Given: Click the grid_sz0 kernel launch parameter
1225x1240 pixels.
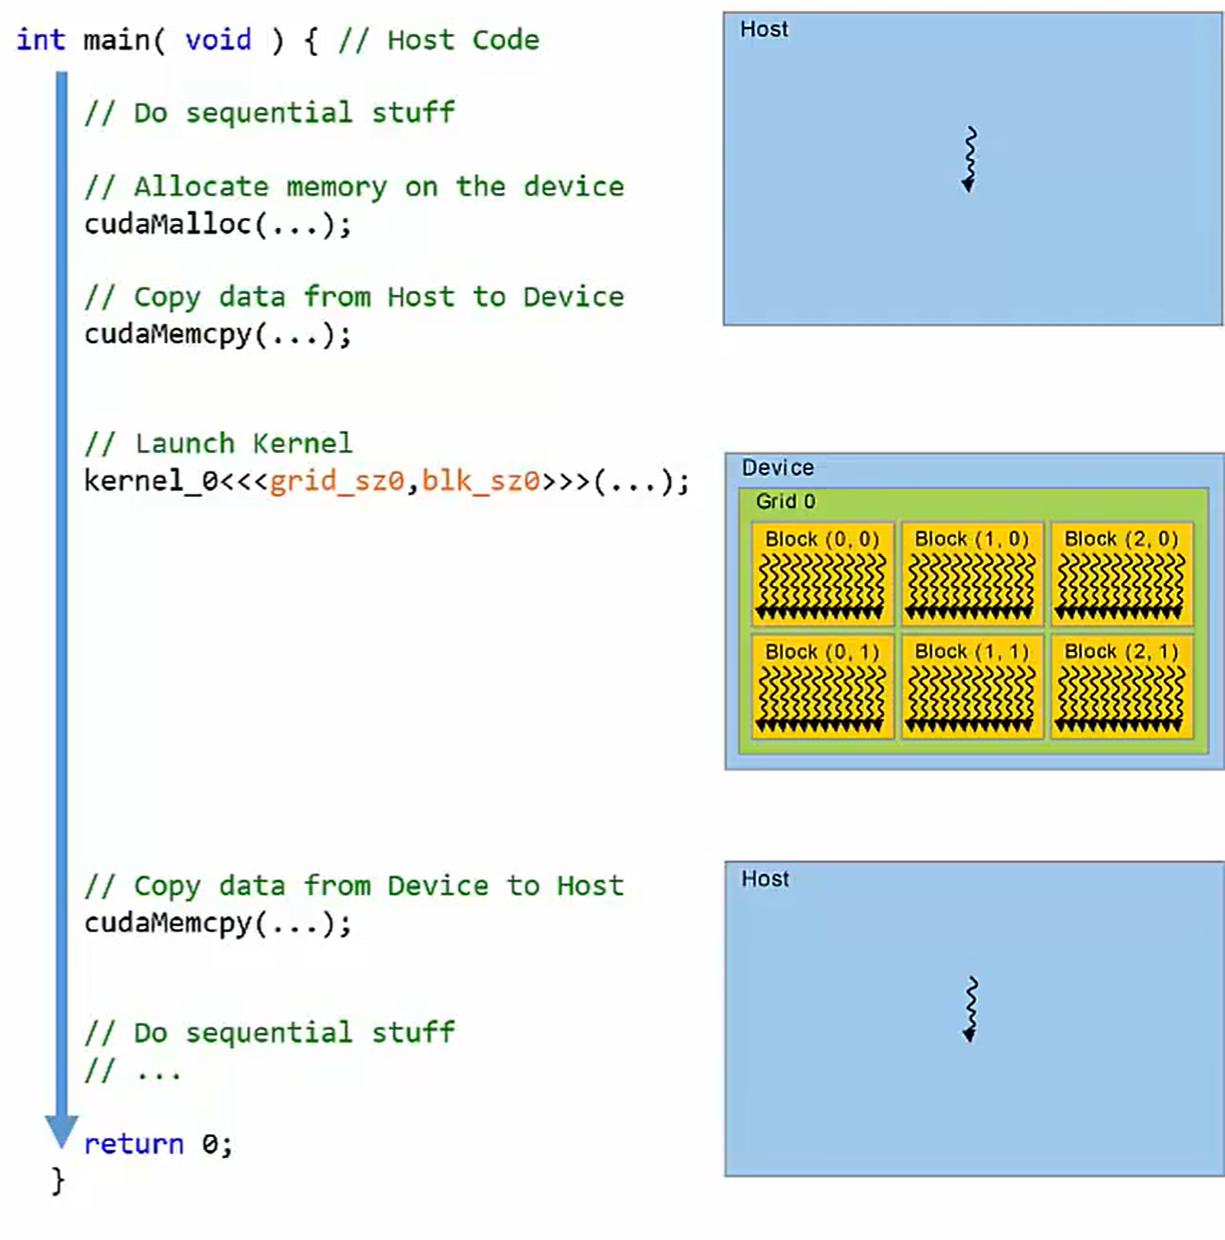Looking at the screenshot, I should (x=336, y=481).
